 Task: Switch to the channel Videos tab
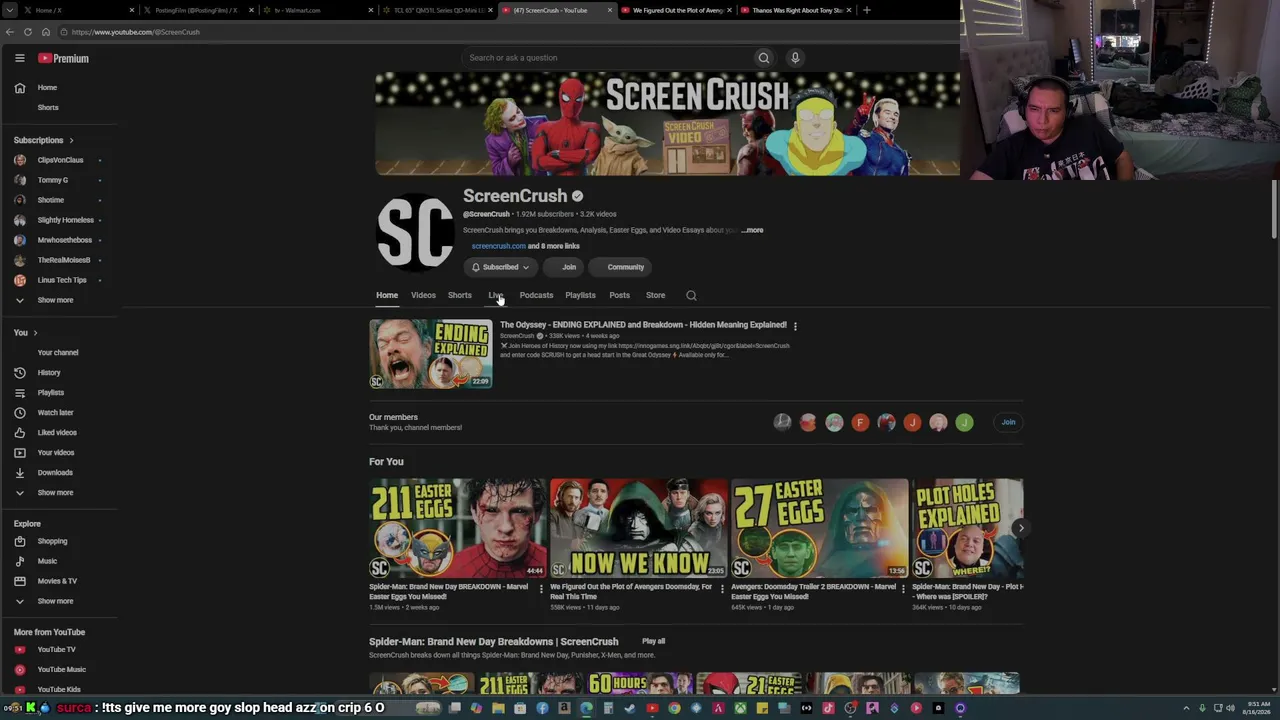coord(423,295)
